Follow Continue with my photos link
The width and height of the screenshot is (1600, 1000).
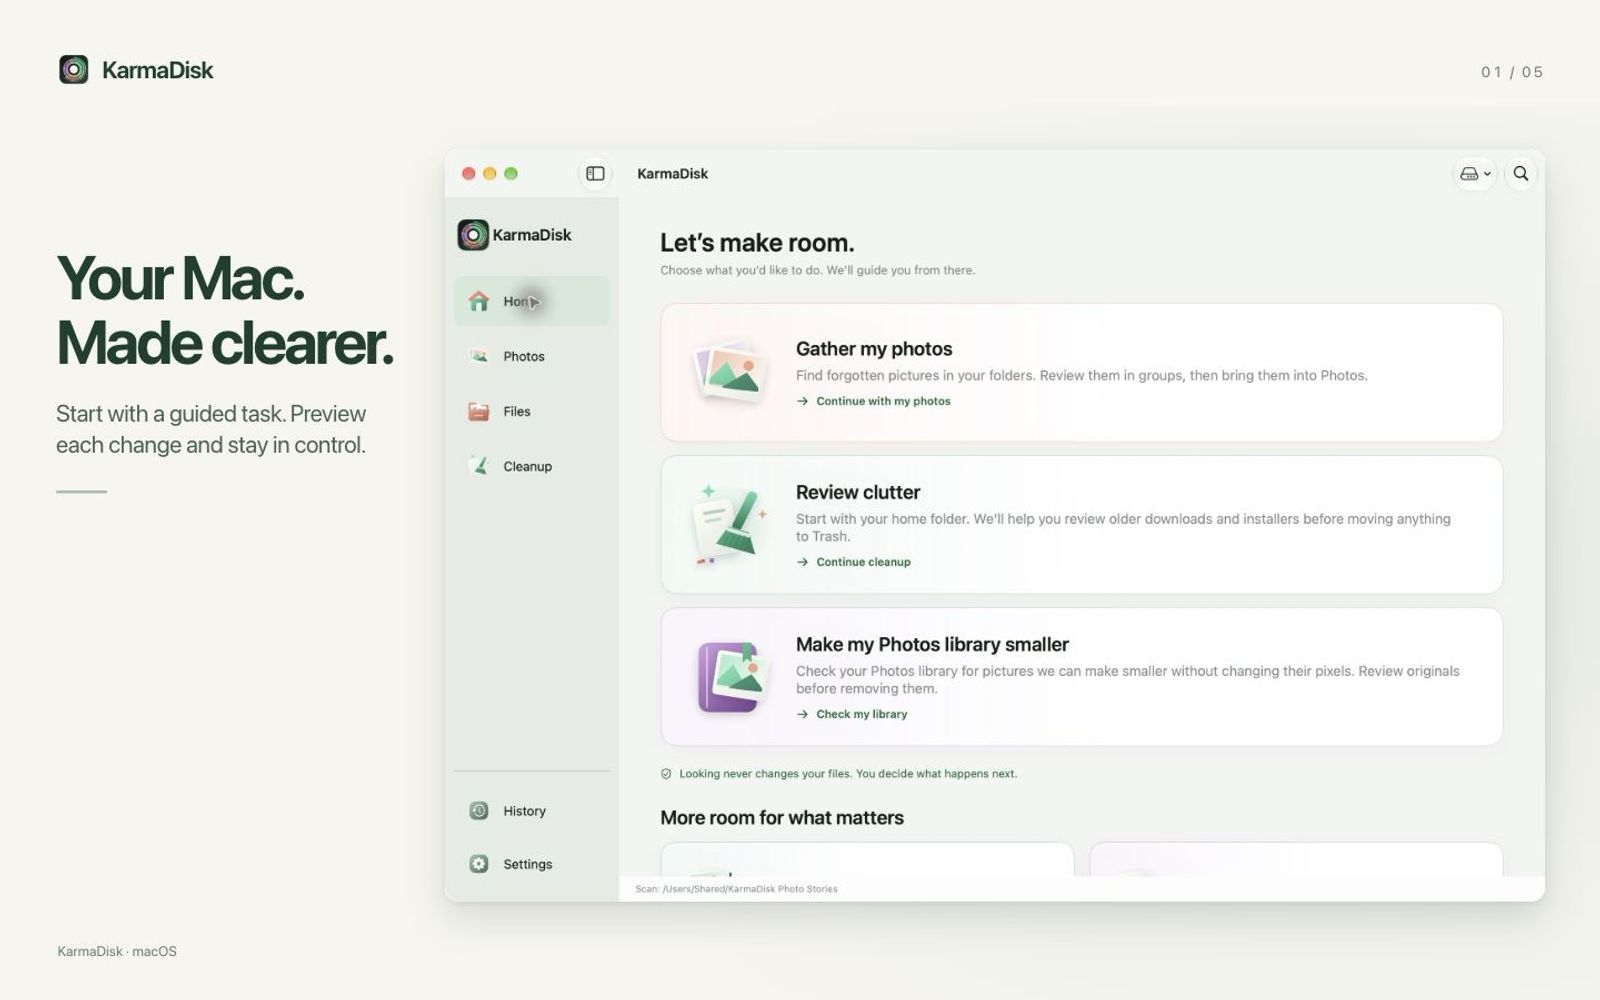pos(874,401)
